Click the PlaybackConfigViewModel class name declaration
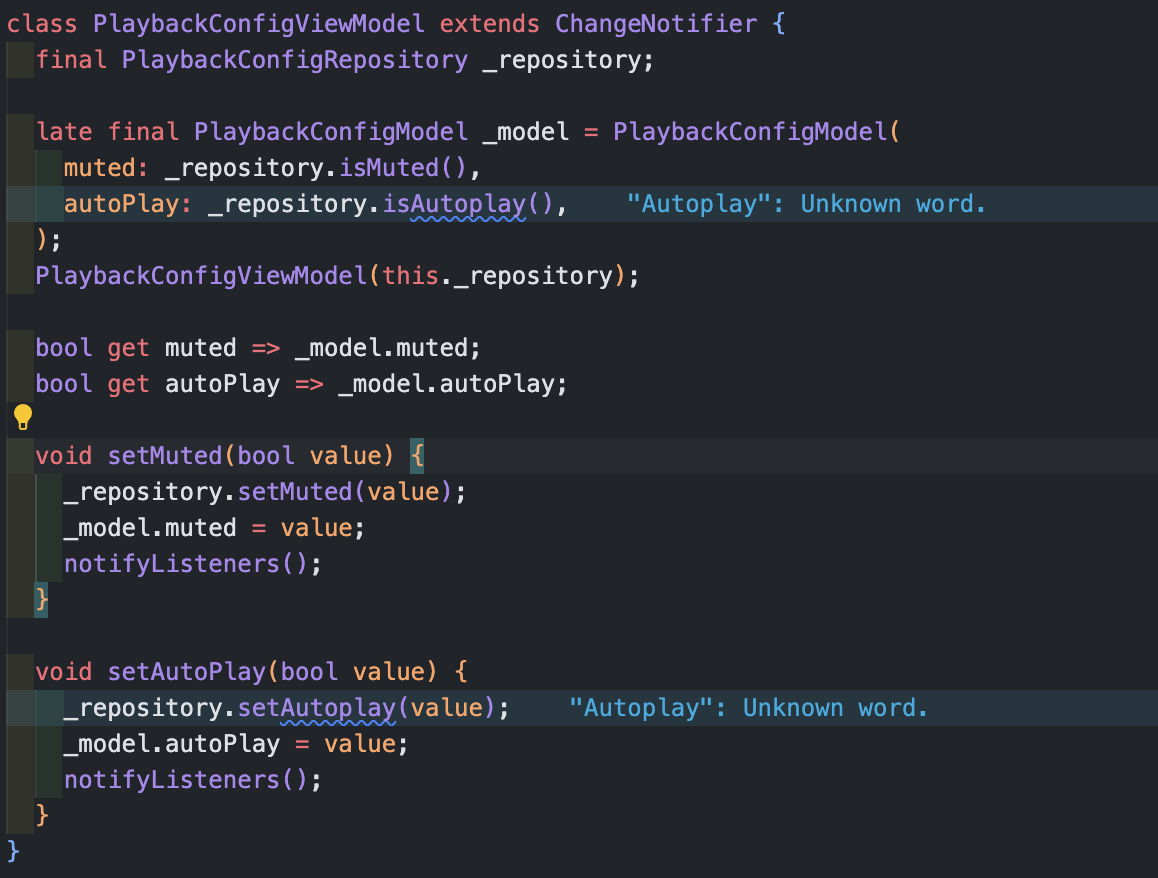 point(258,24)
